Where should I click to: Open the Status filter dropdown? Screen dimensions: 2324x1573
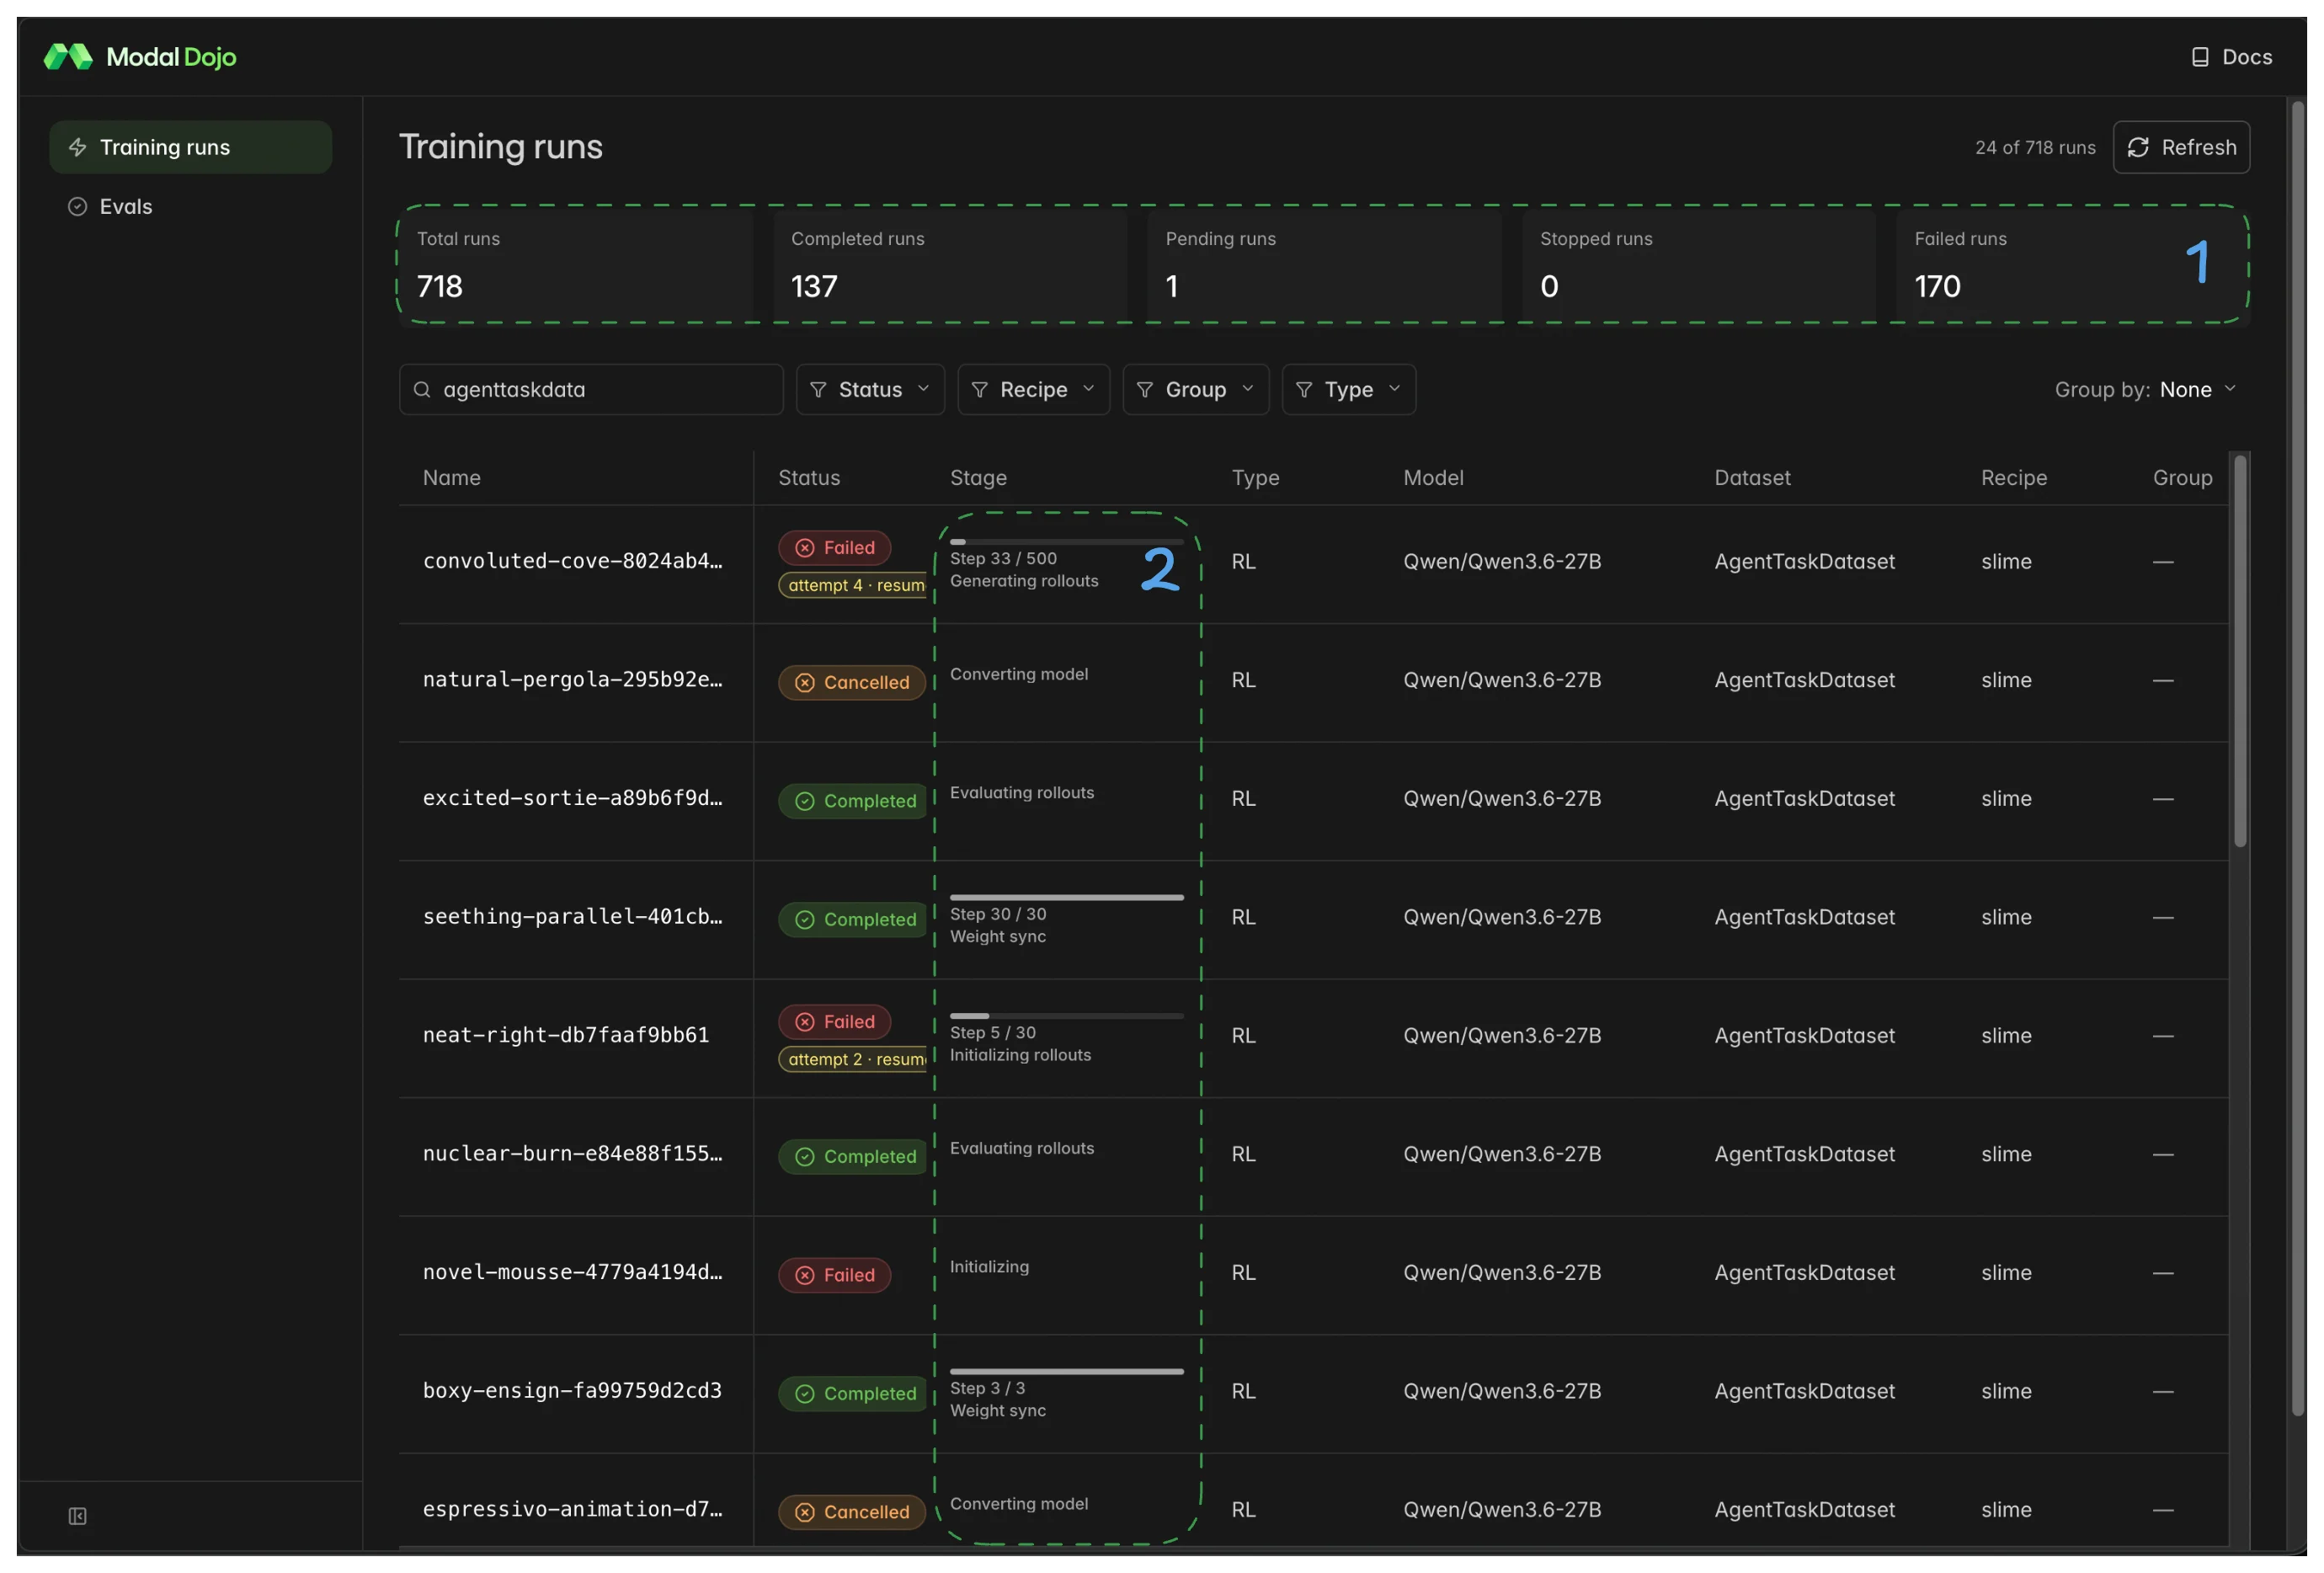(x=870, y=390)
